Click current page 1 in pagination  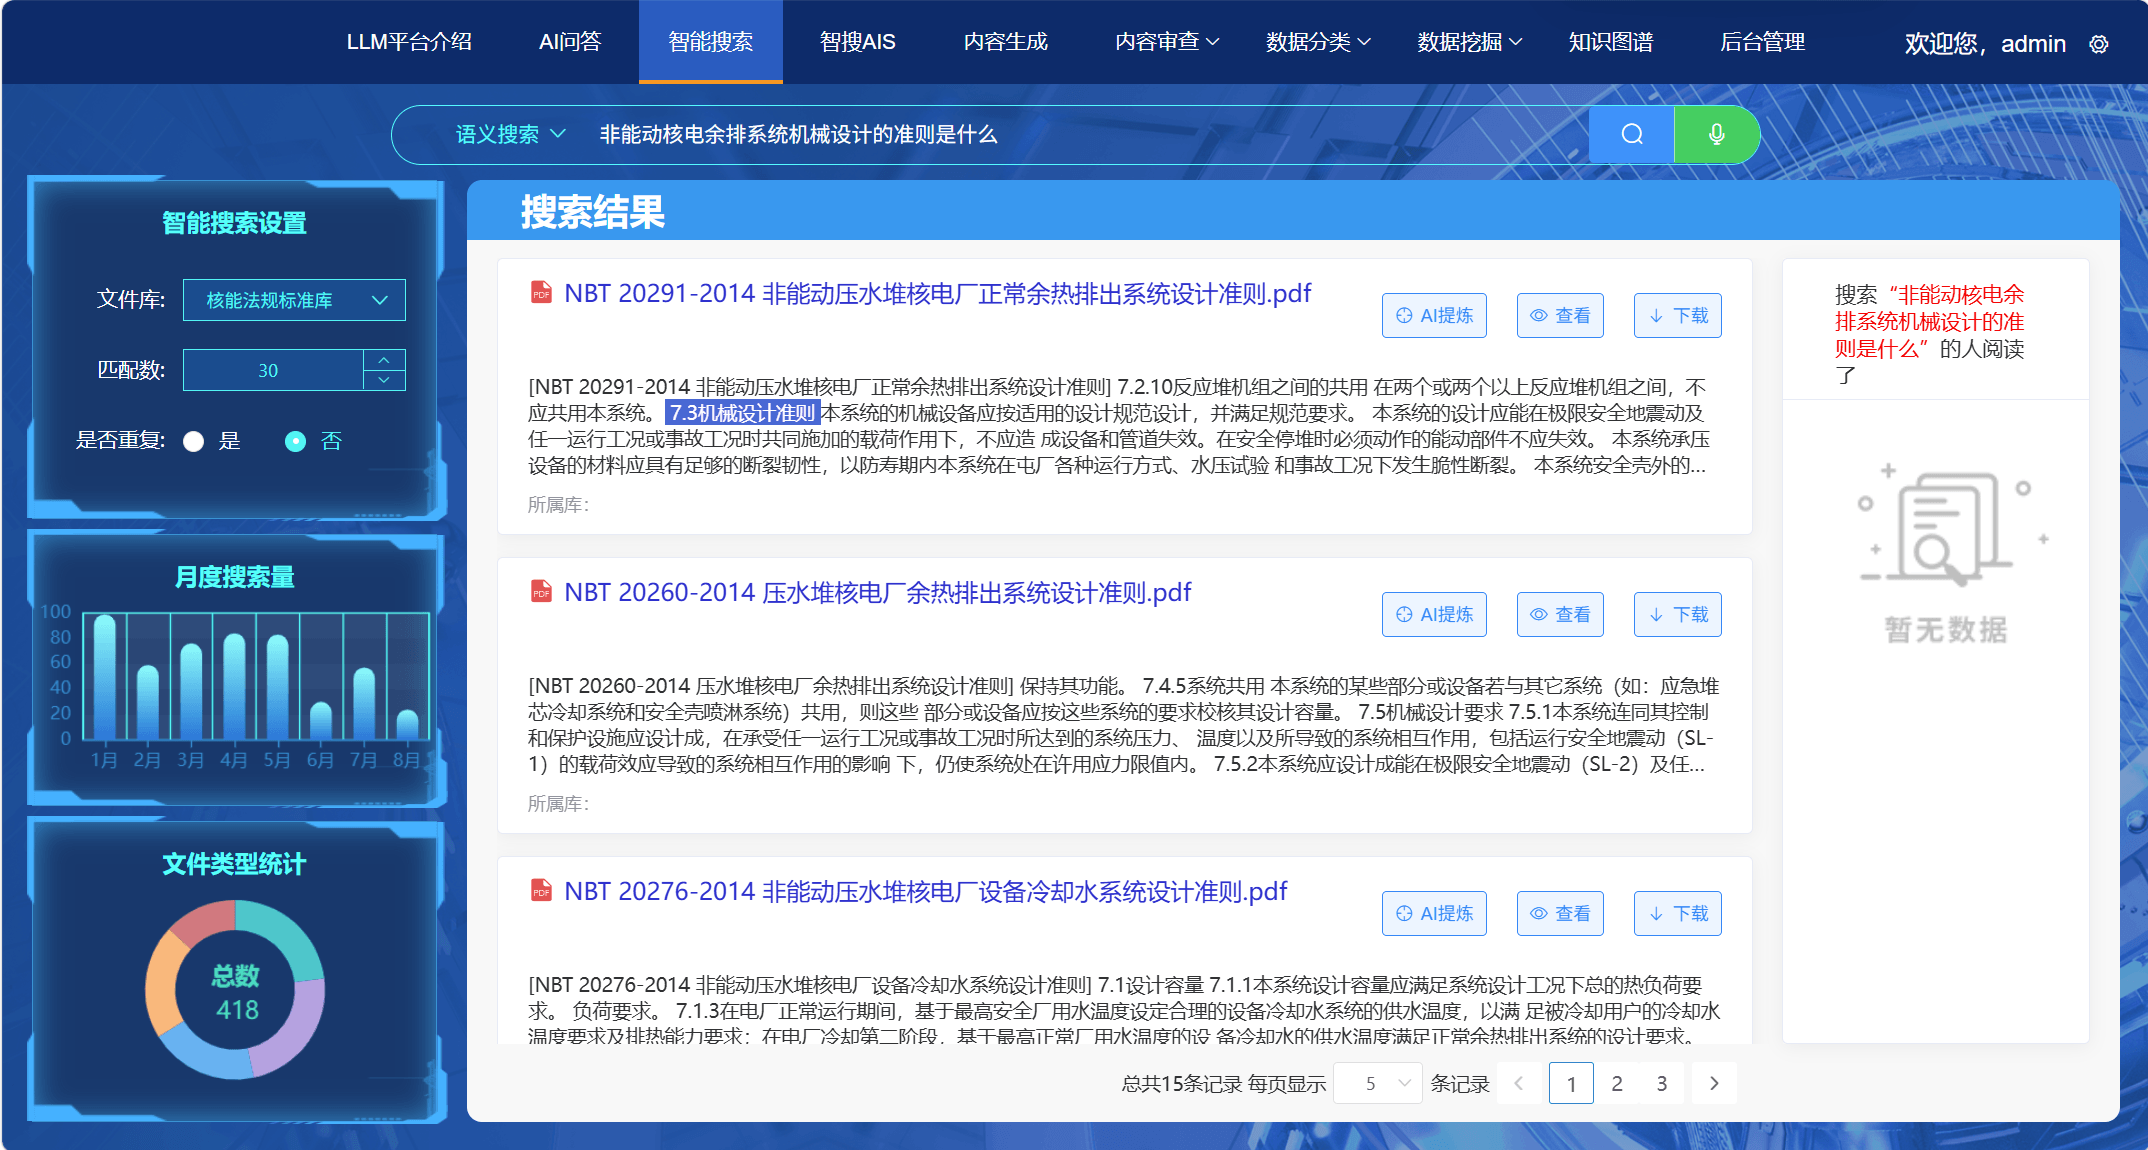click(1571, 1084)
